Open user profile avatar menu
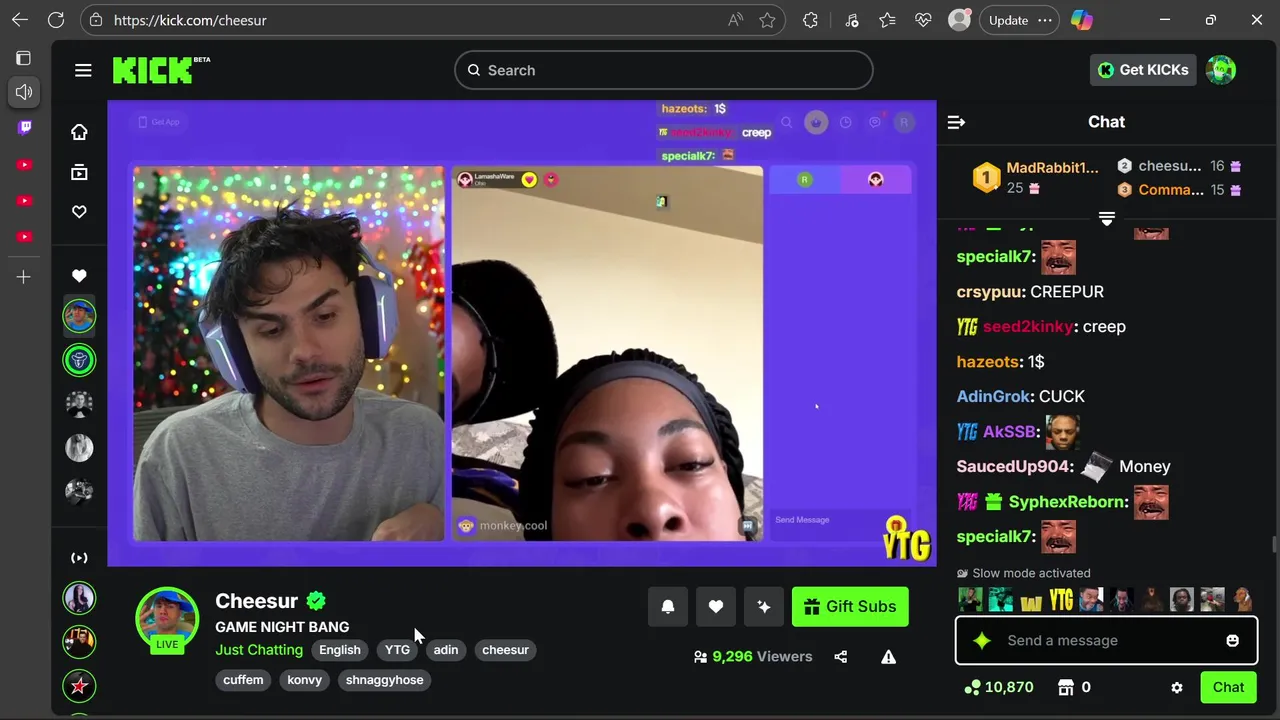 (1221, 70)
